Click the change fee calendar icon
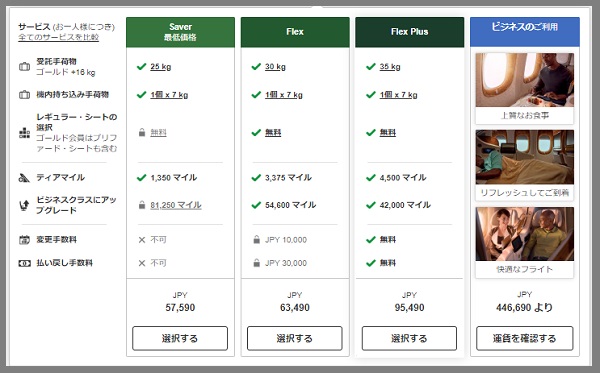Viewport: 600px width, 373px height. coord(24,240)
